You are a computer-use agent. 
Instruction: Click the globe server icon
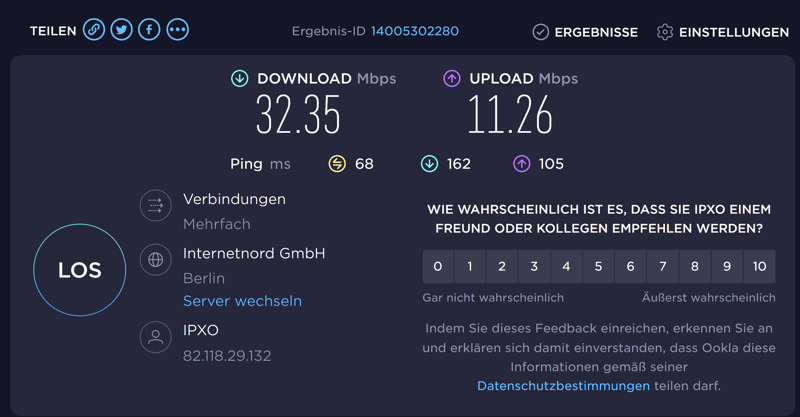[155, 260]
